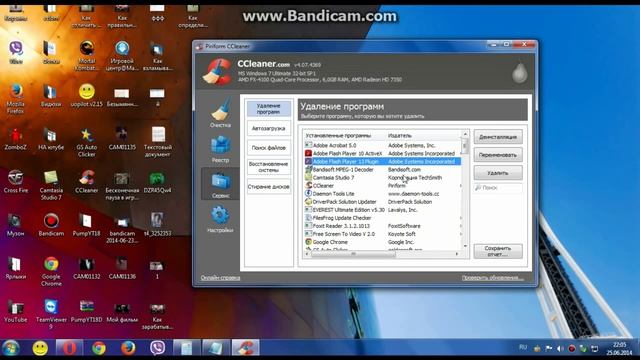
Task: Select Free Screen To Video V 2.0 row
Action: click(x=382, y=234)
